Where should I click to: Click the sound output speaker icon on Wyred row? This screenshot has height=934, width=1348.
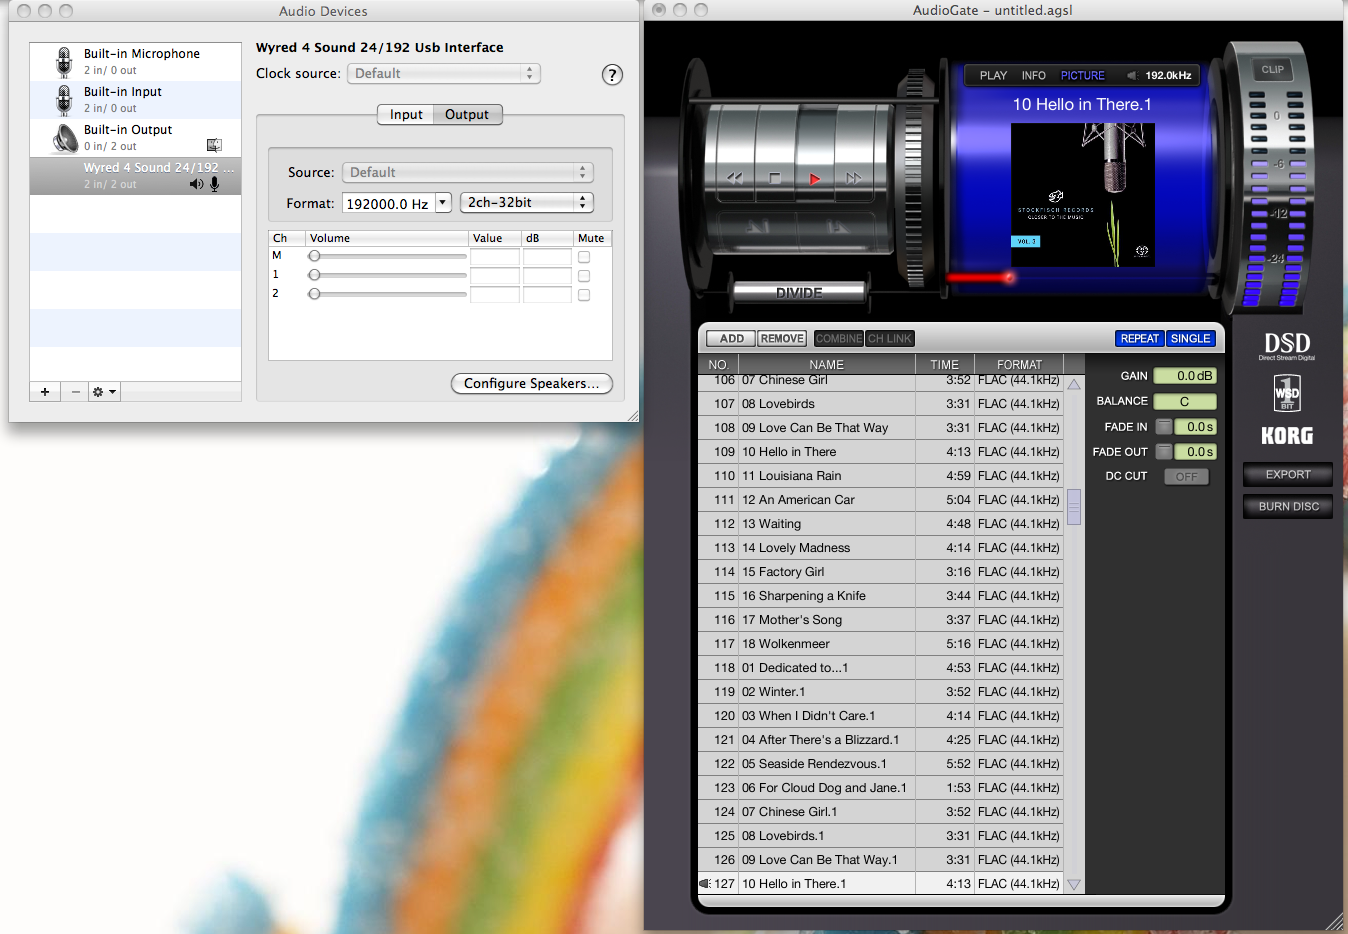coord(196,184)
